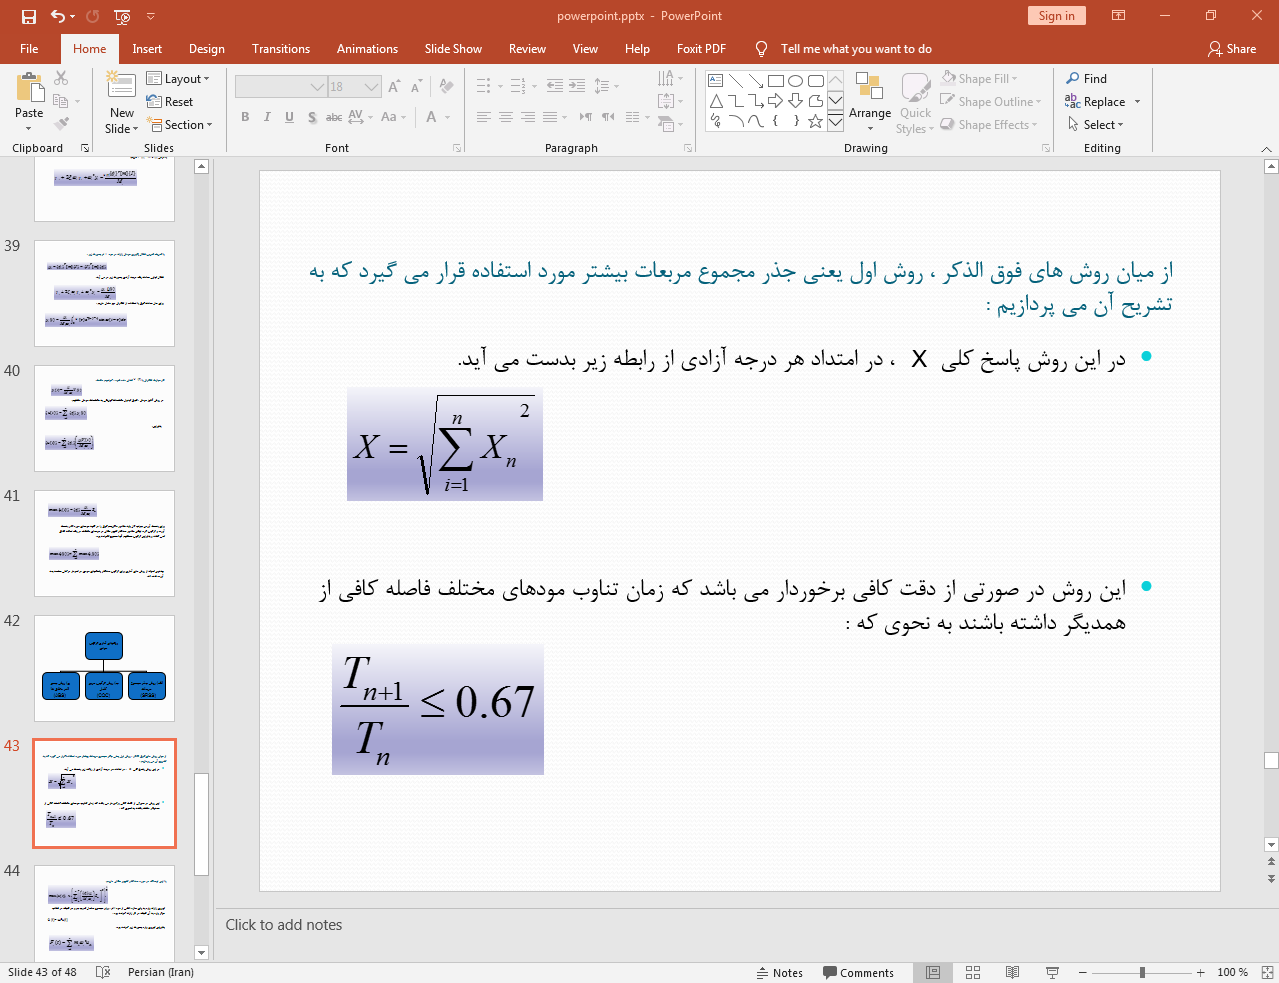Click Decrease Font Size icon

(416, 87)
